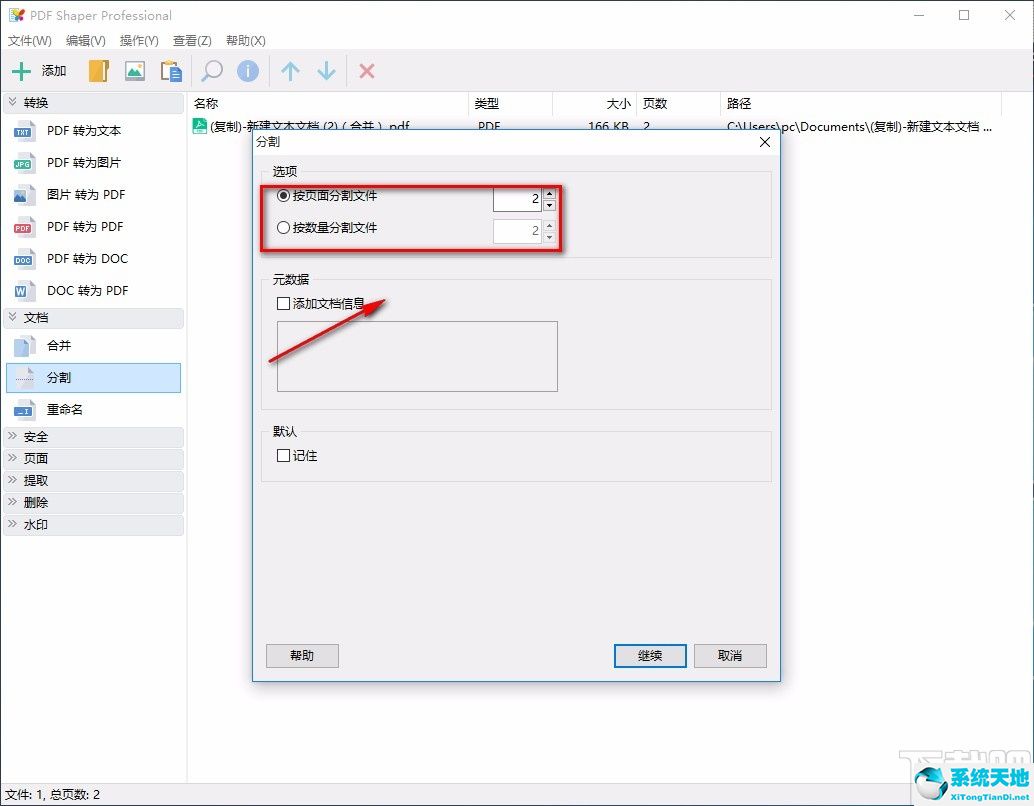Check the 添加文档信息 checkbox

[x=284, y=303]
